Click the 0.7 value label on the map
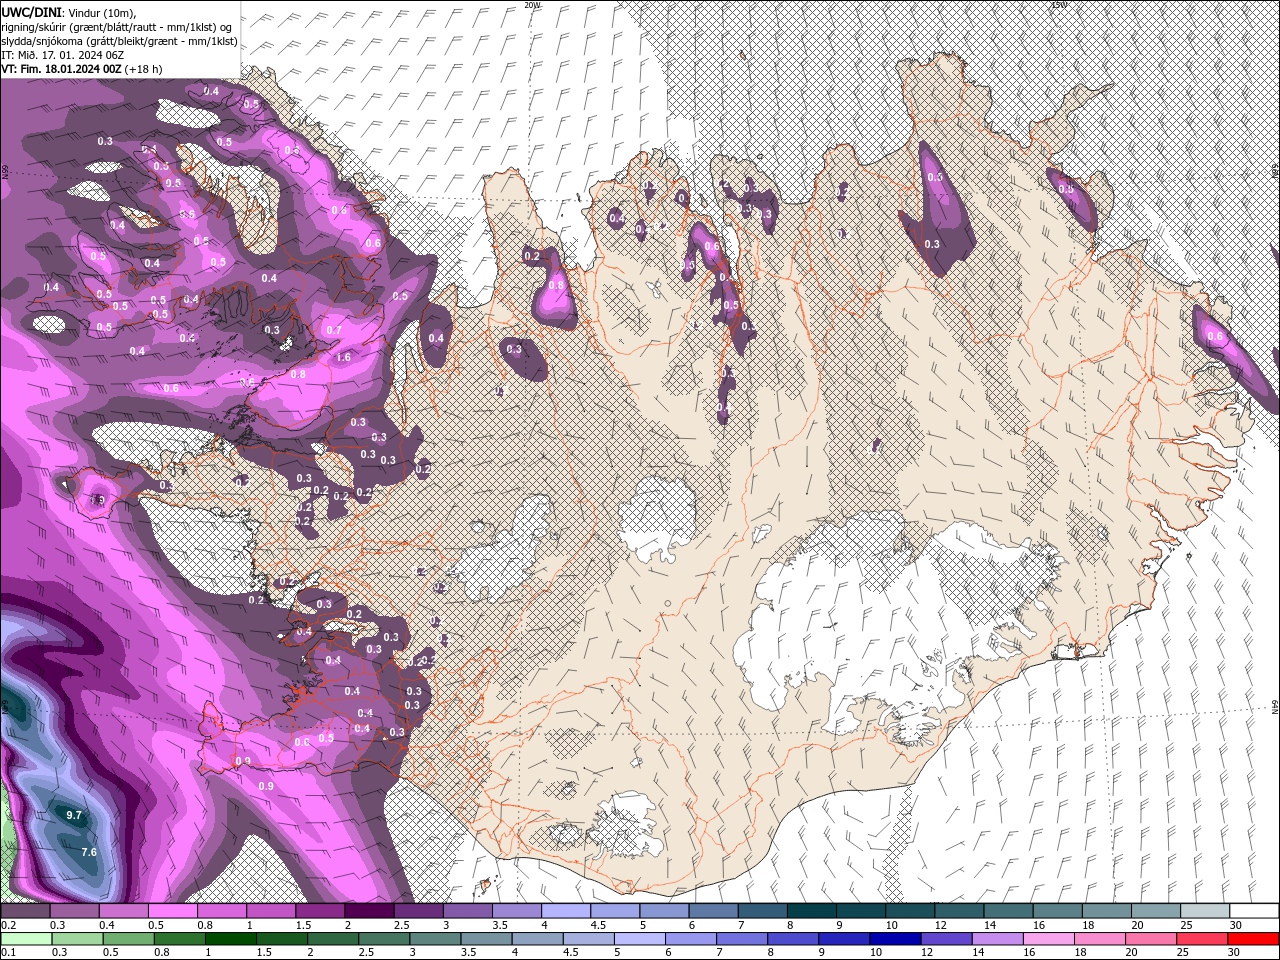Image resolution: width=1280 pixels, height=960 pixels. pyautogui.click(x=334, y=330)
